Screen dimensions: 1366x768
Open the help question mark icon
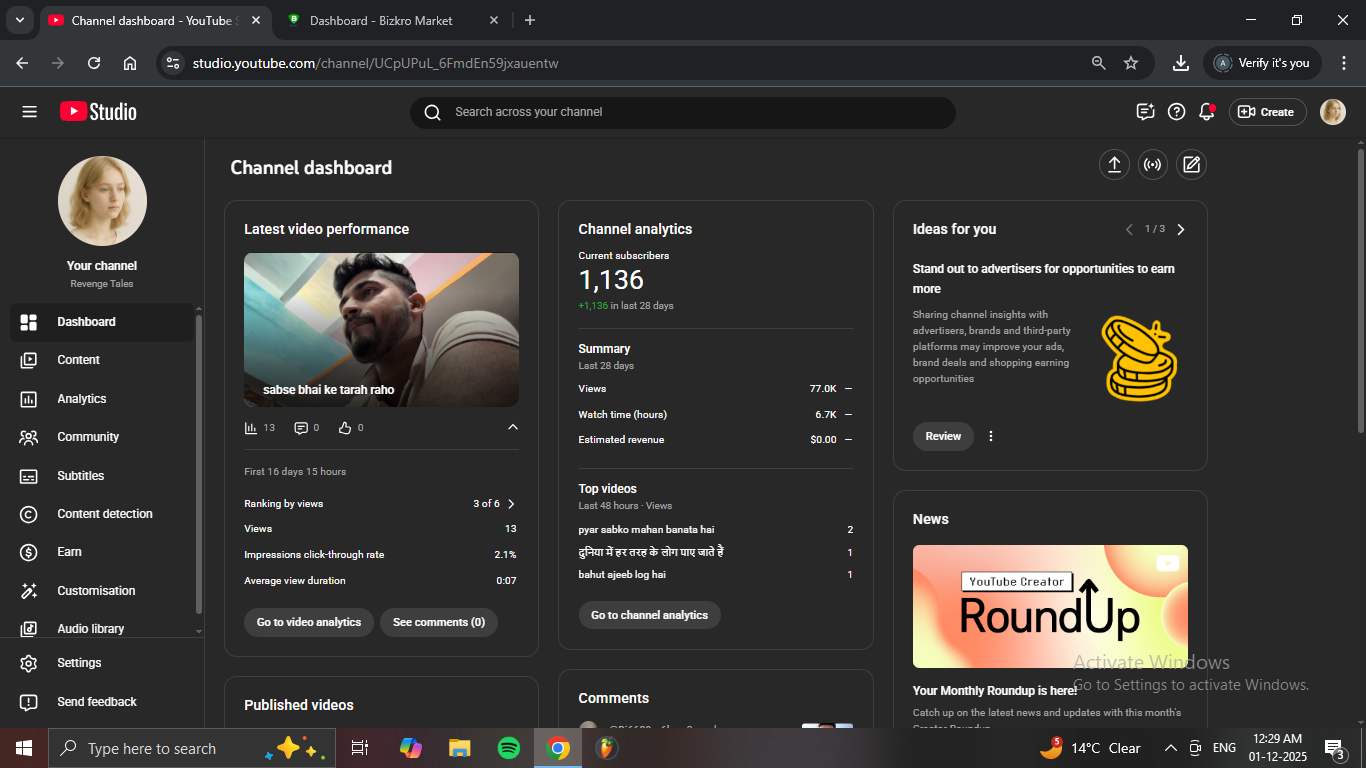click(x=1177, y=112)
